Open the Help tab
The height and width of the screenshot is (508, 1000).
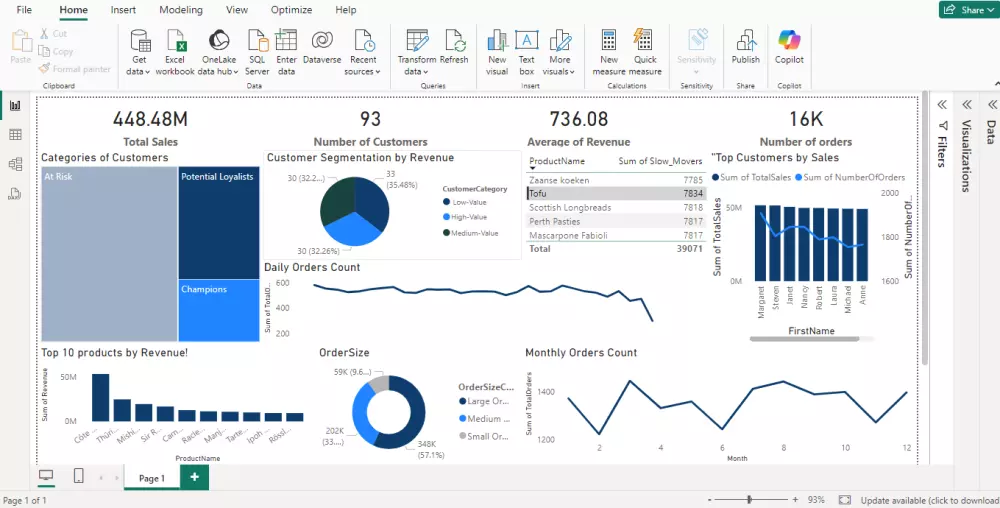tap(346, 10)
